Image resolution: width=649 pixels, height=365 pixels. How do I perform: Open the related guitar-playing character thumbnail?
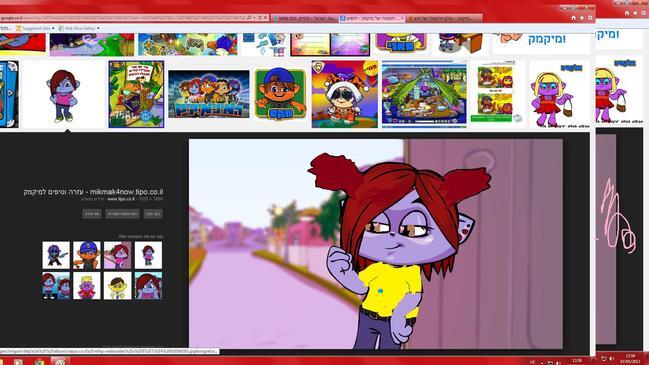pos(56,255)
